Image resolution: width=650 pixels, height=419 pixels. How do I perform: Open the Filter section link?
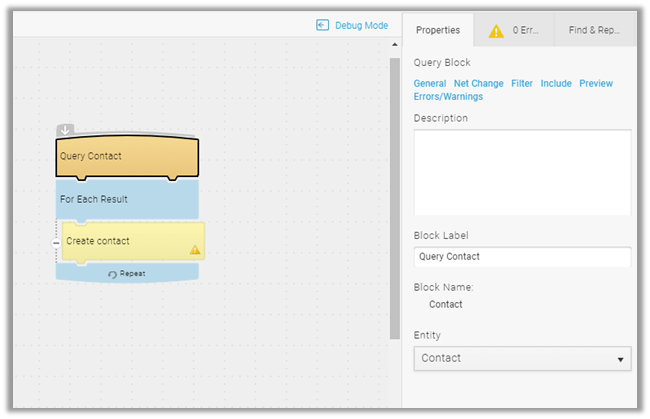coord(522,83)
